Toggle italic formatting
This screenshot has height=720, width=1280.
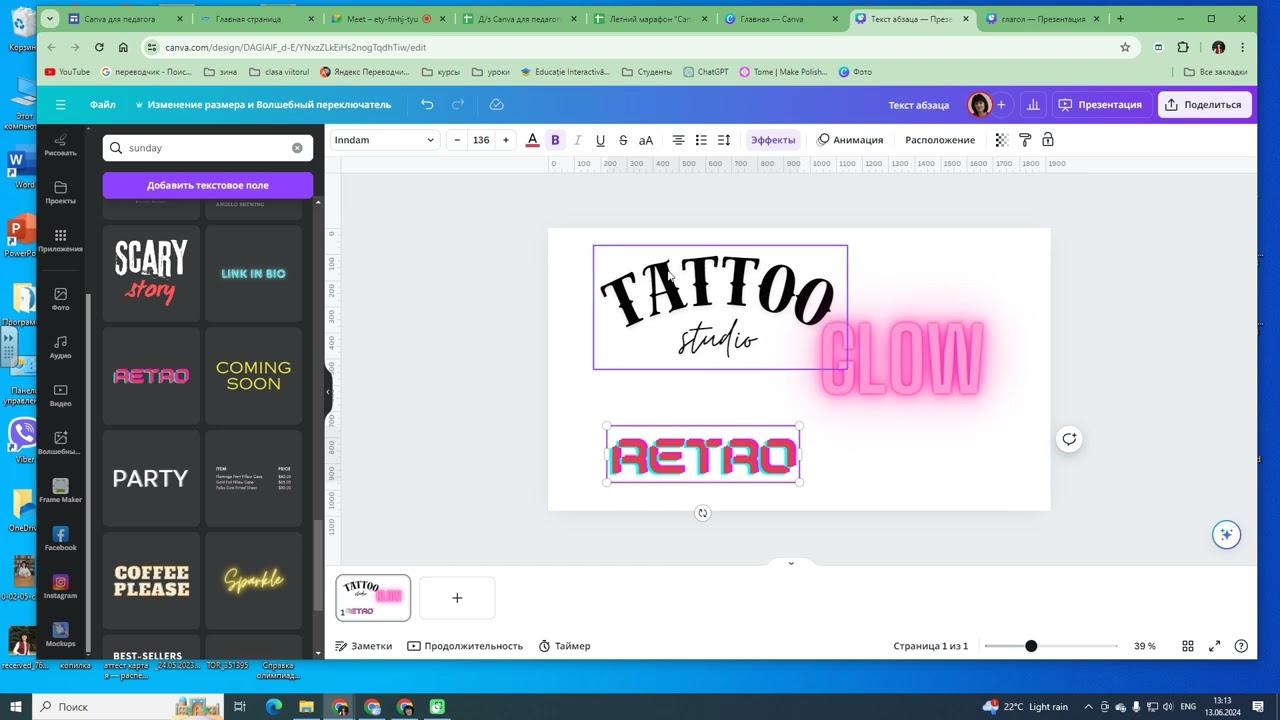click(x=578, y=140)
